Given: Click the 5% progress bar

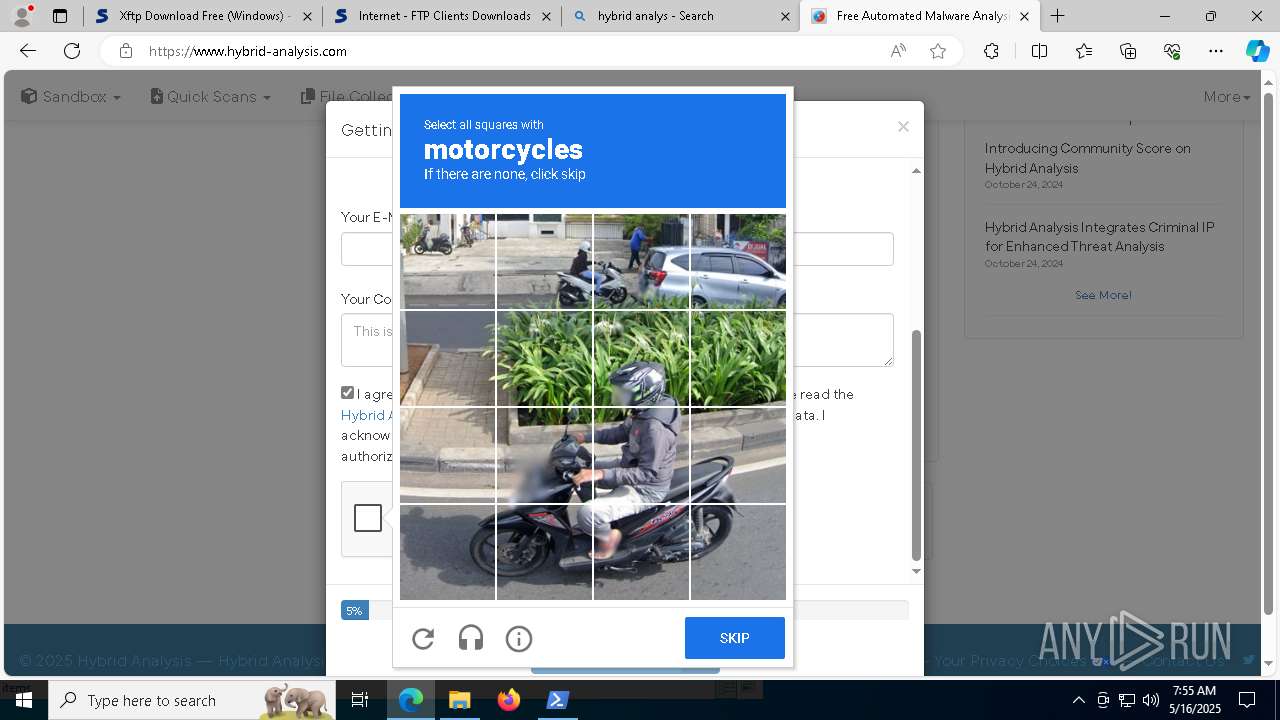Looking at the screenshot, I should (x=355, y=610).
